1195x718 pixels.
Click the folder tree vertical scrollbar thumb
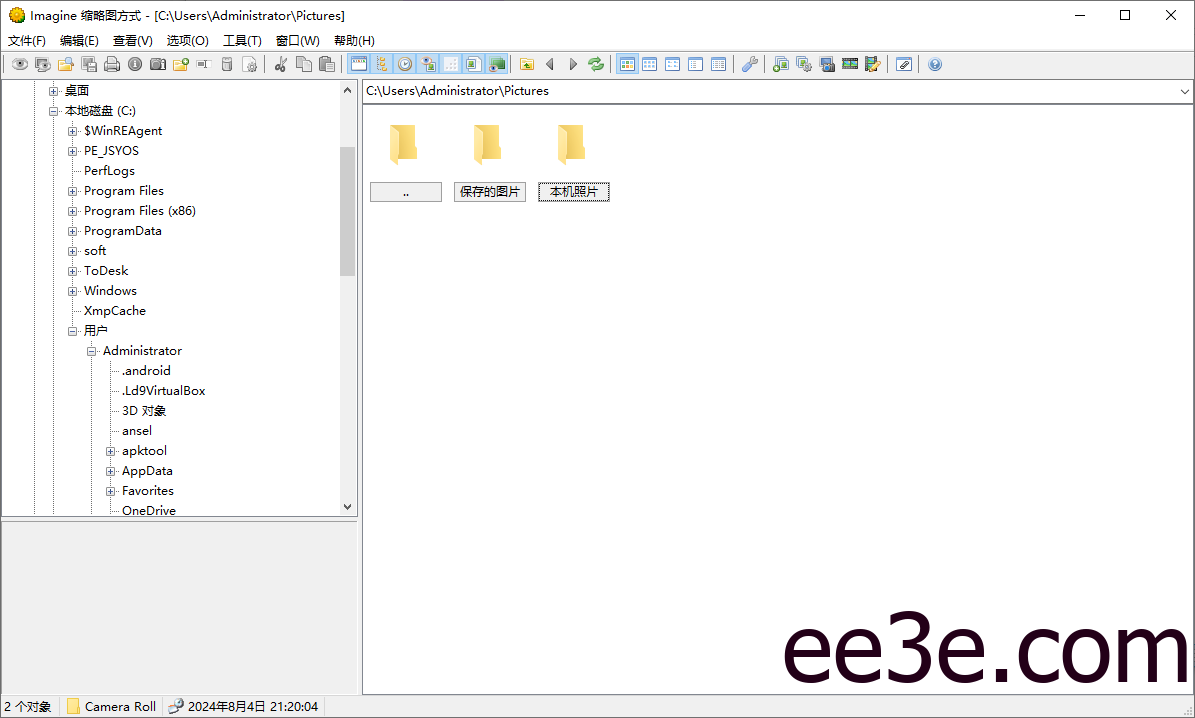coord(348,210)
